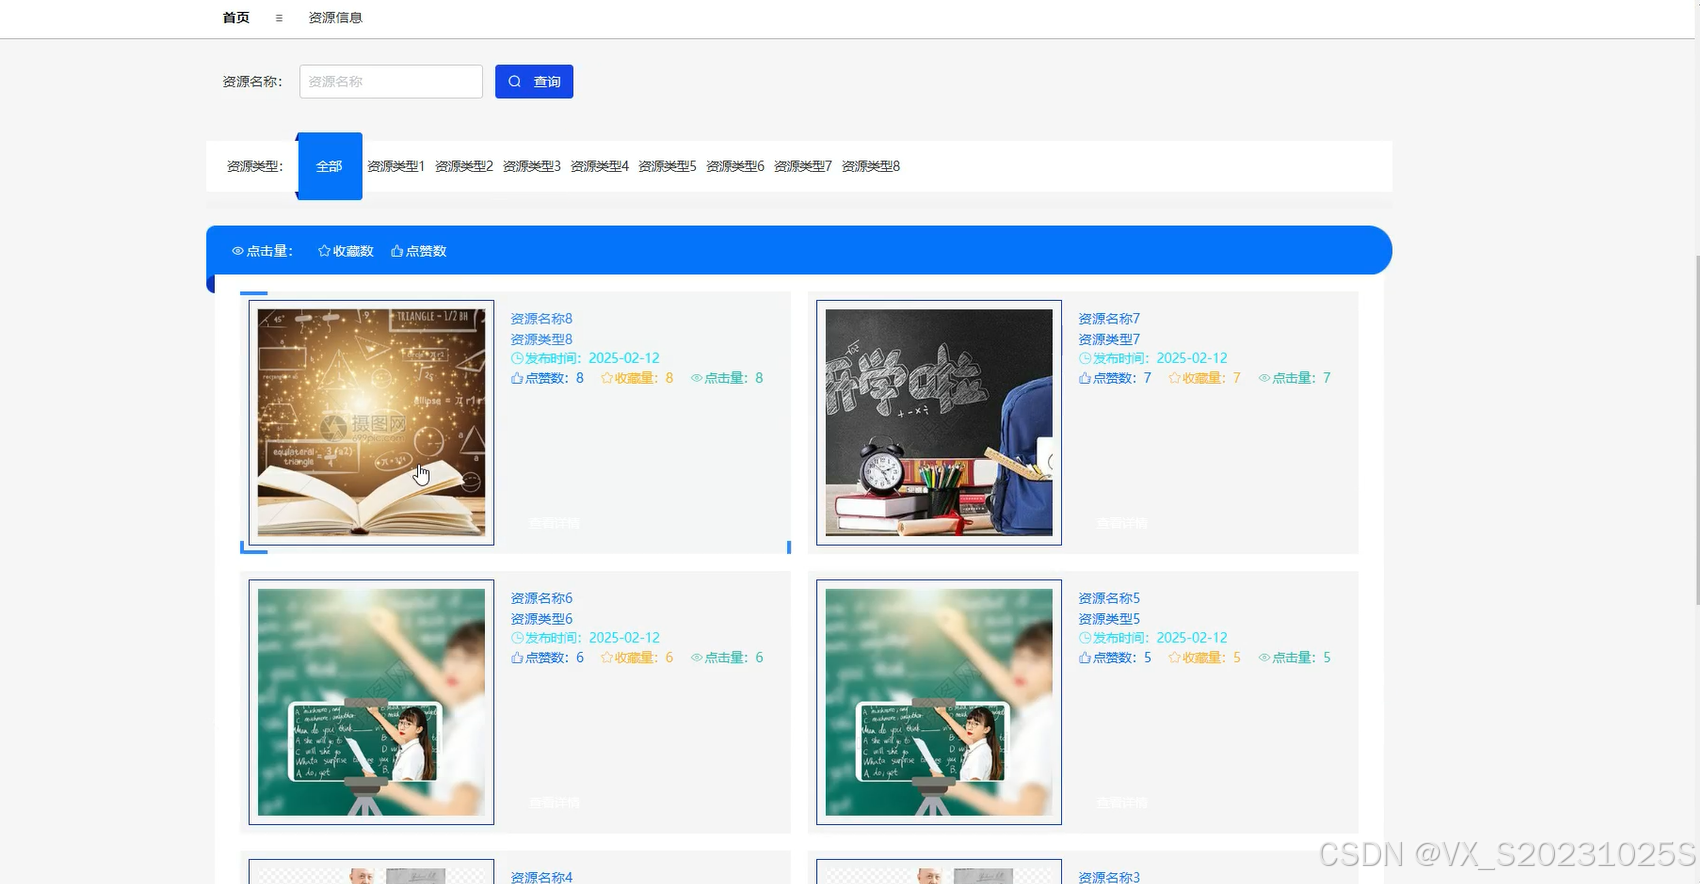Open the 资源名称5 teacher thumbnail
The height and width of the screenshot is (884, 1700).
tap(939, 702)
